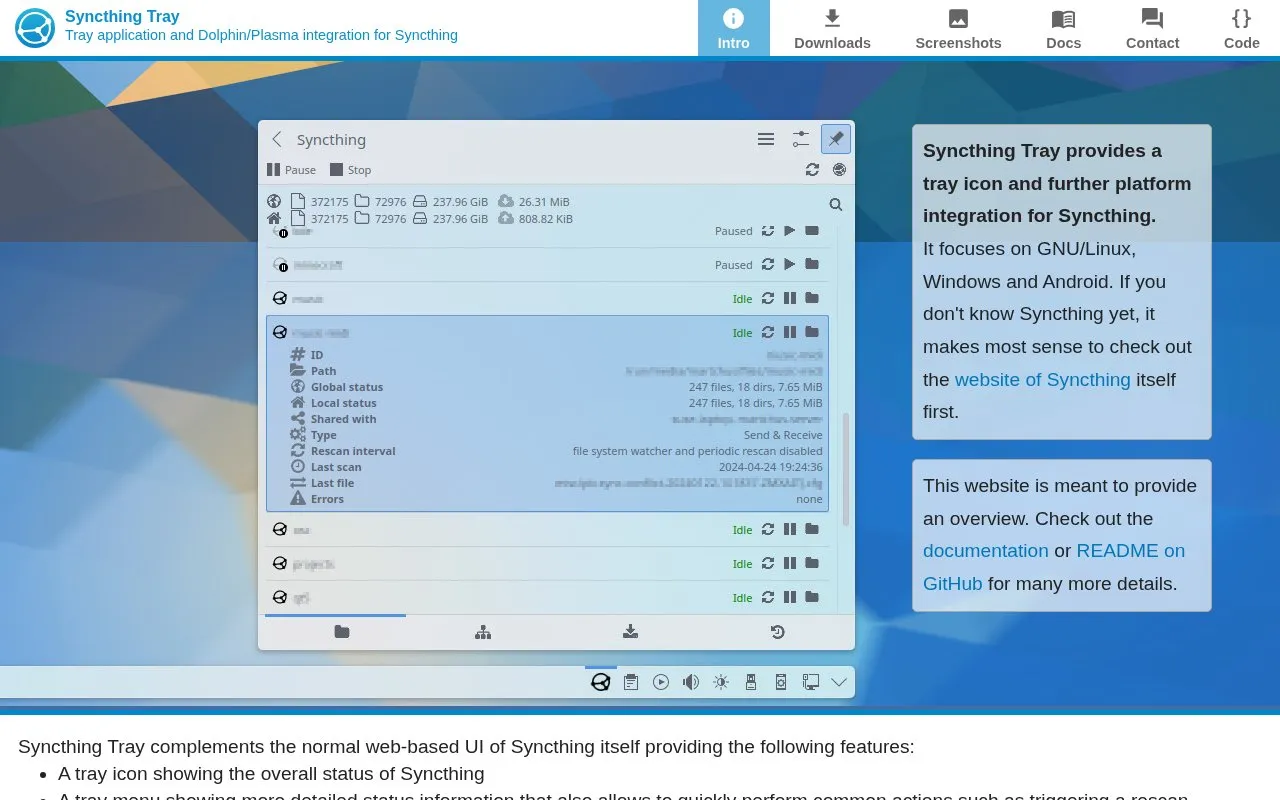Screen dimensions: 1280x800
Task: Visit the 'README on GitHub' link
Action: 1054,567
